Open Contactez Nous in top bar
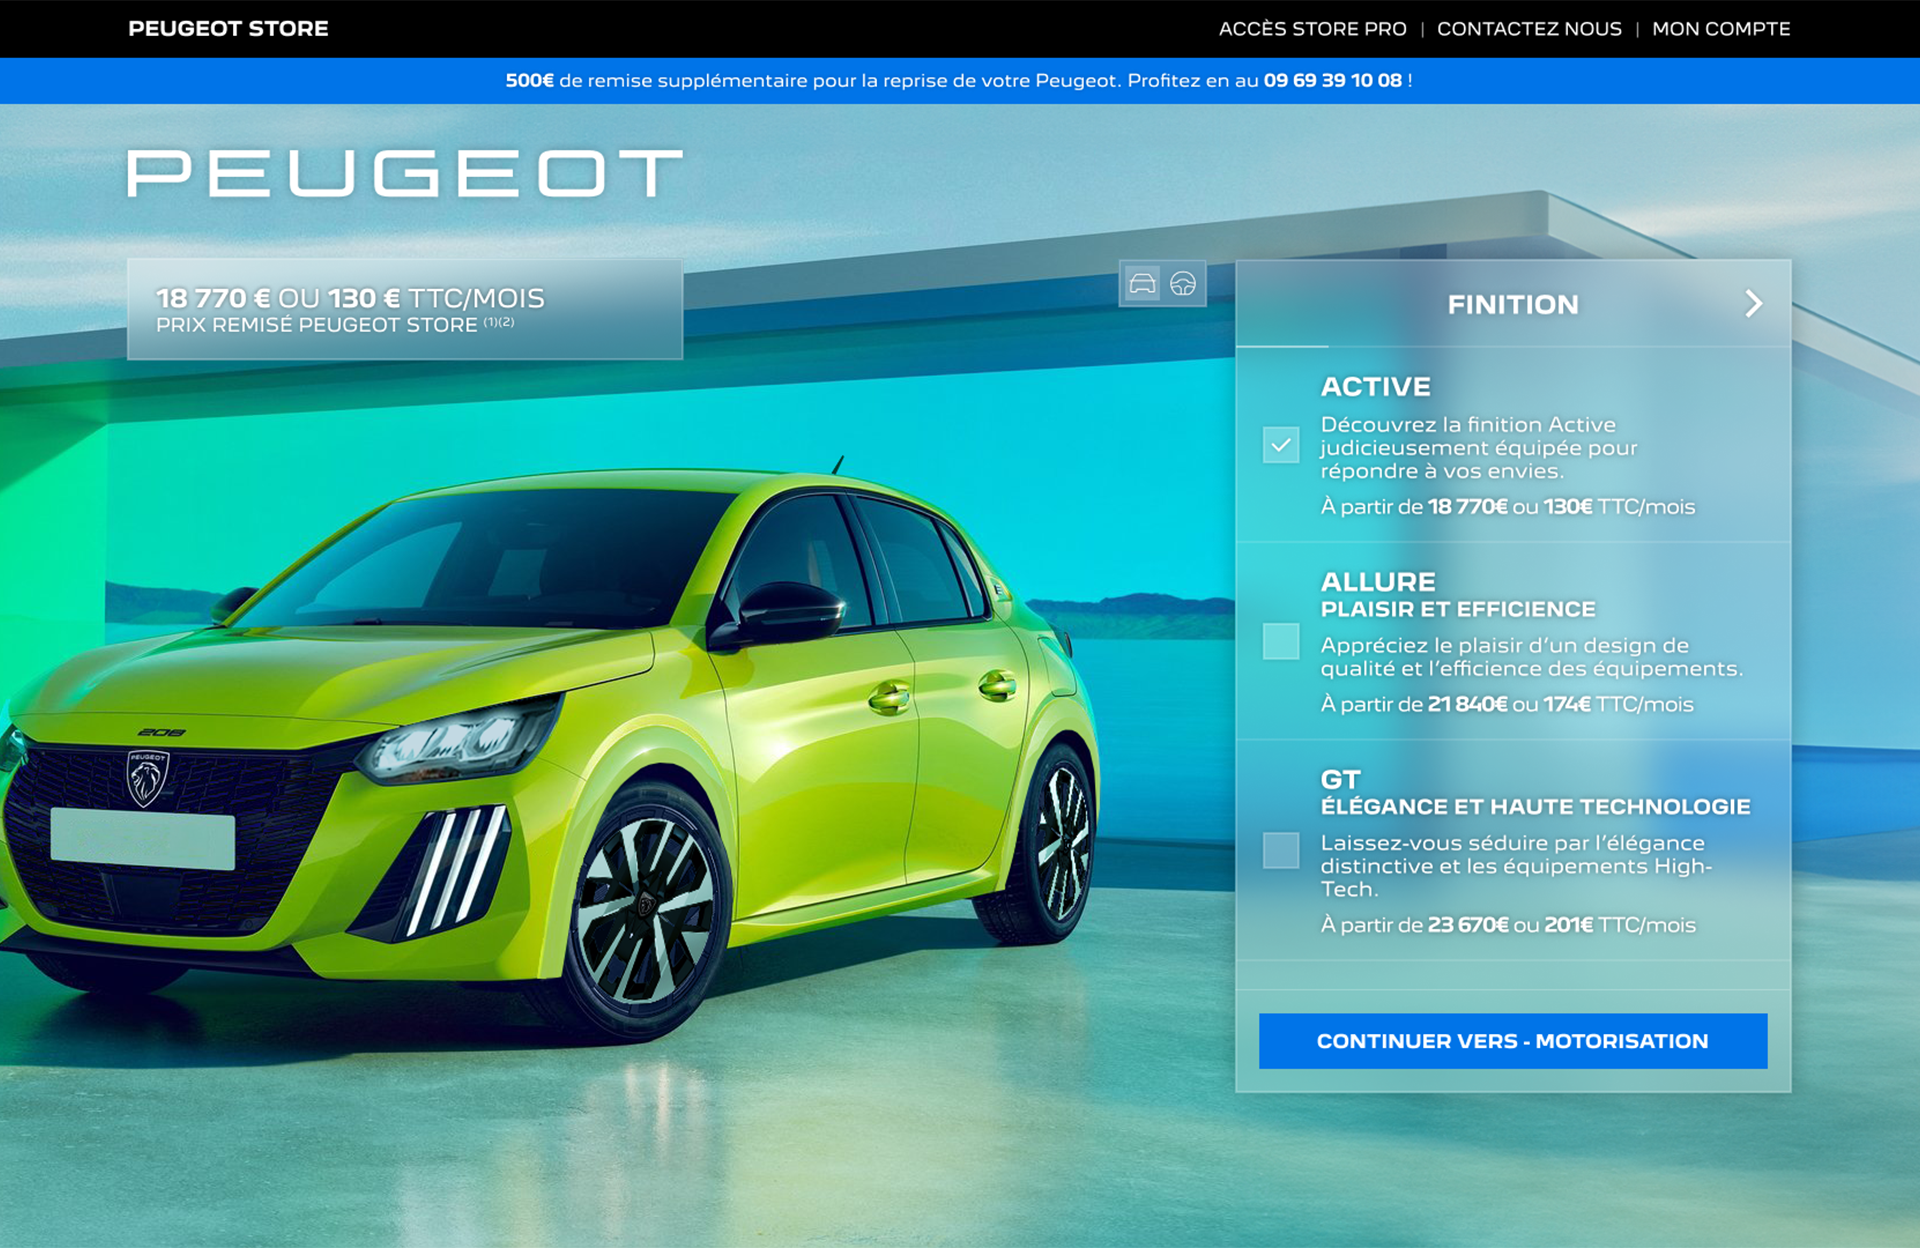This screenshot has width=1920, height=1248. 1528,29
